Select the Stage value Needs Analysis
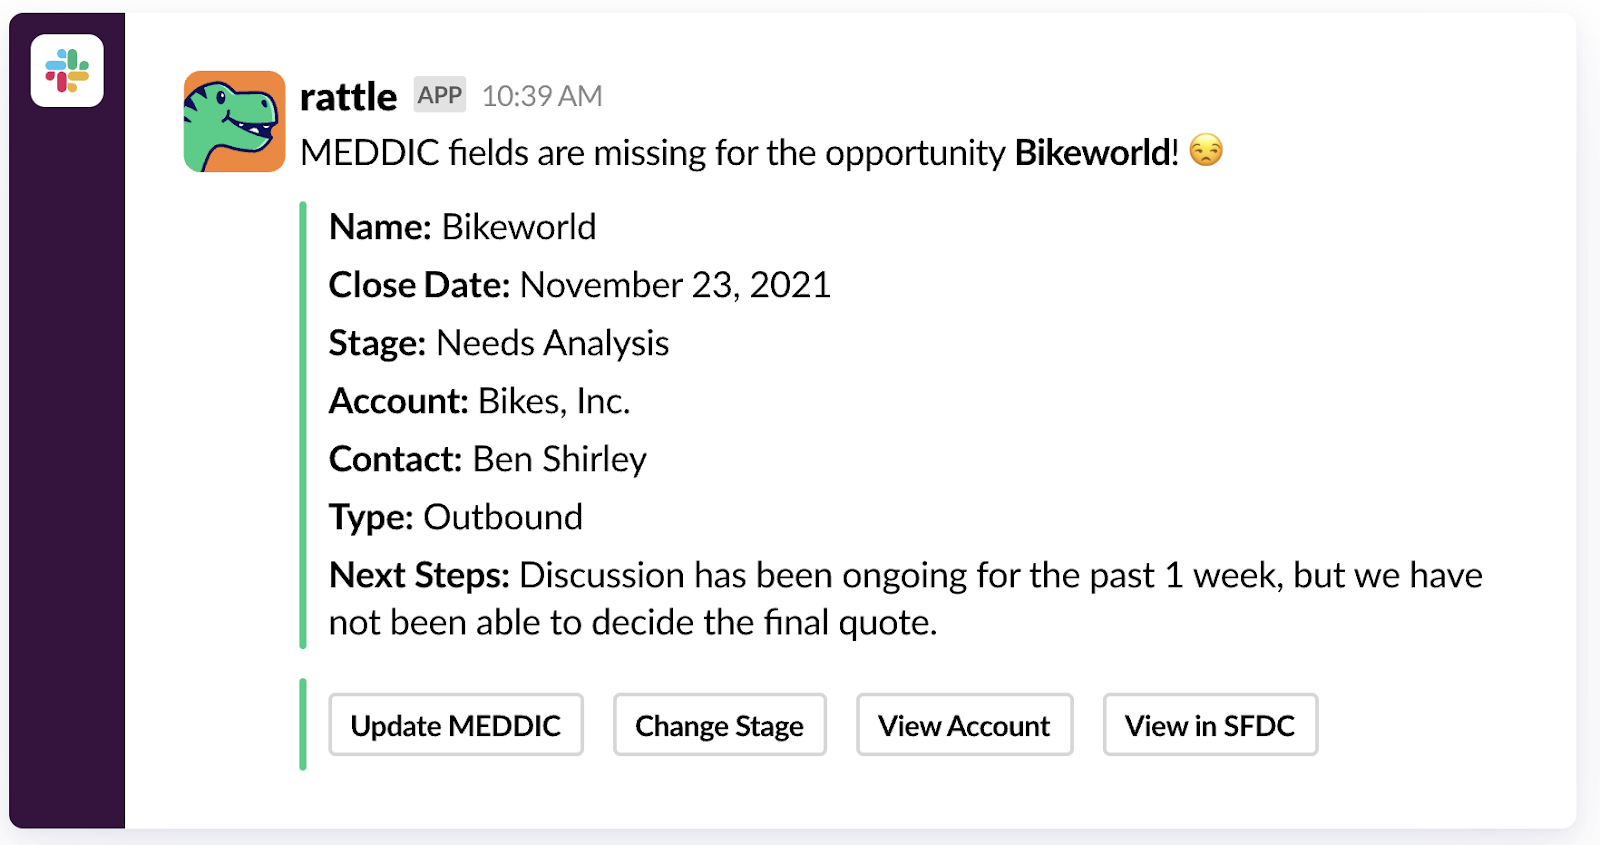The height and width of the screenshot is (845, 1600). coord(551,343)
